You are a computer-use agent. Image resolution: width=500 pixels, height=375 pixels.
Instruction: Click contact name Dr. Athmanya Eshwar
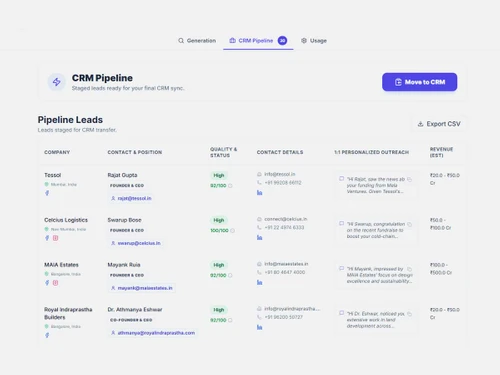pyautogui.click(x=135, y=310)
